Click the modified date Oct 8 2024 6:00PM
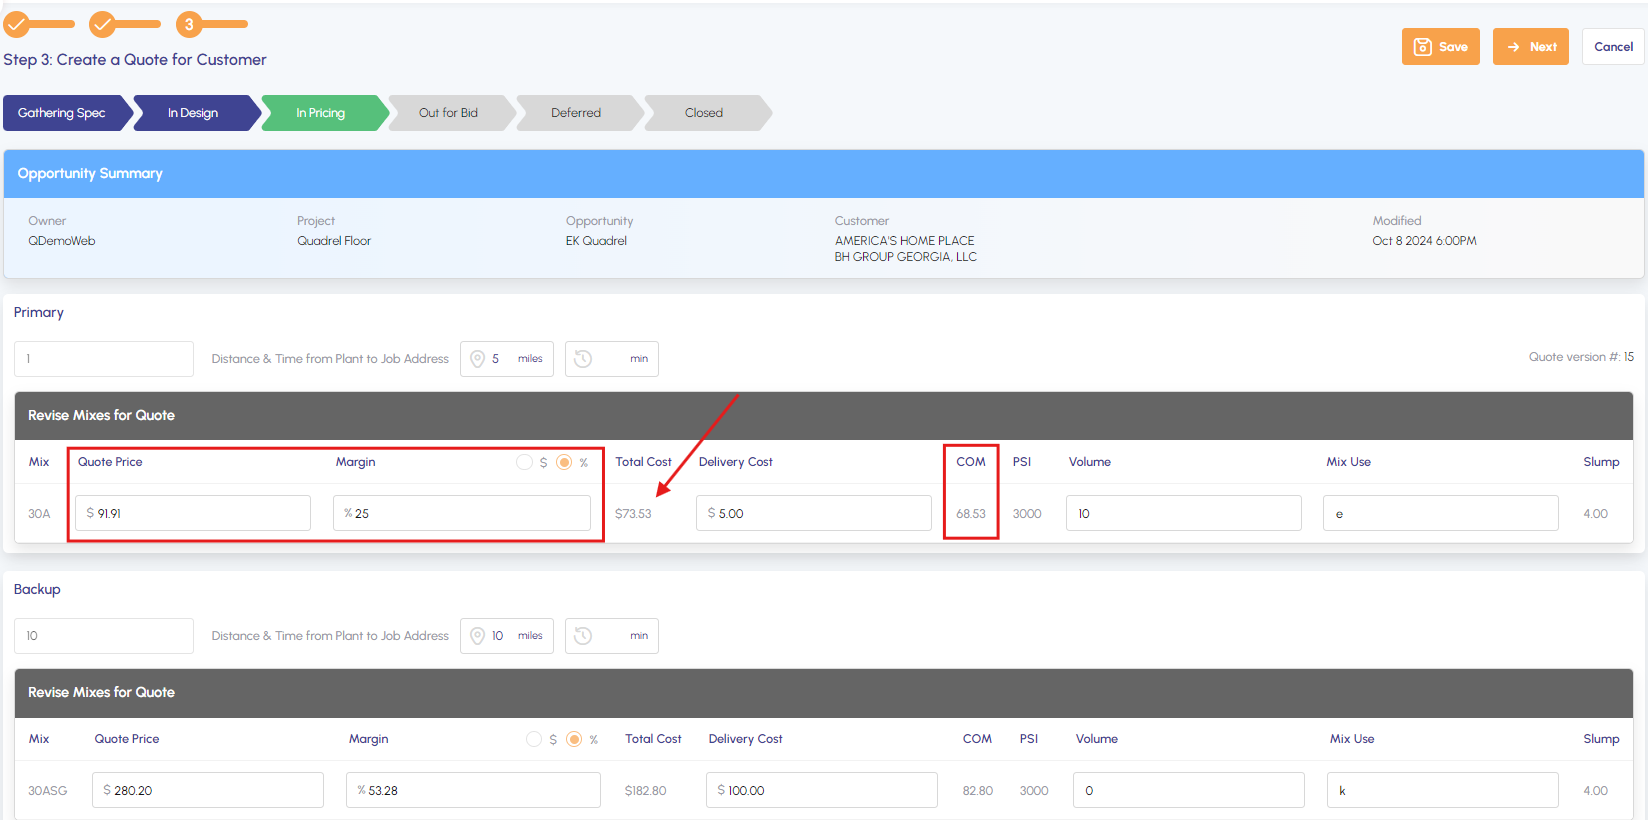The width and height of the screenshot is (1648, 820). click(x=1425, y=241)
